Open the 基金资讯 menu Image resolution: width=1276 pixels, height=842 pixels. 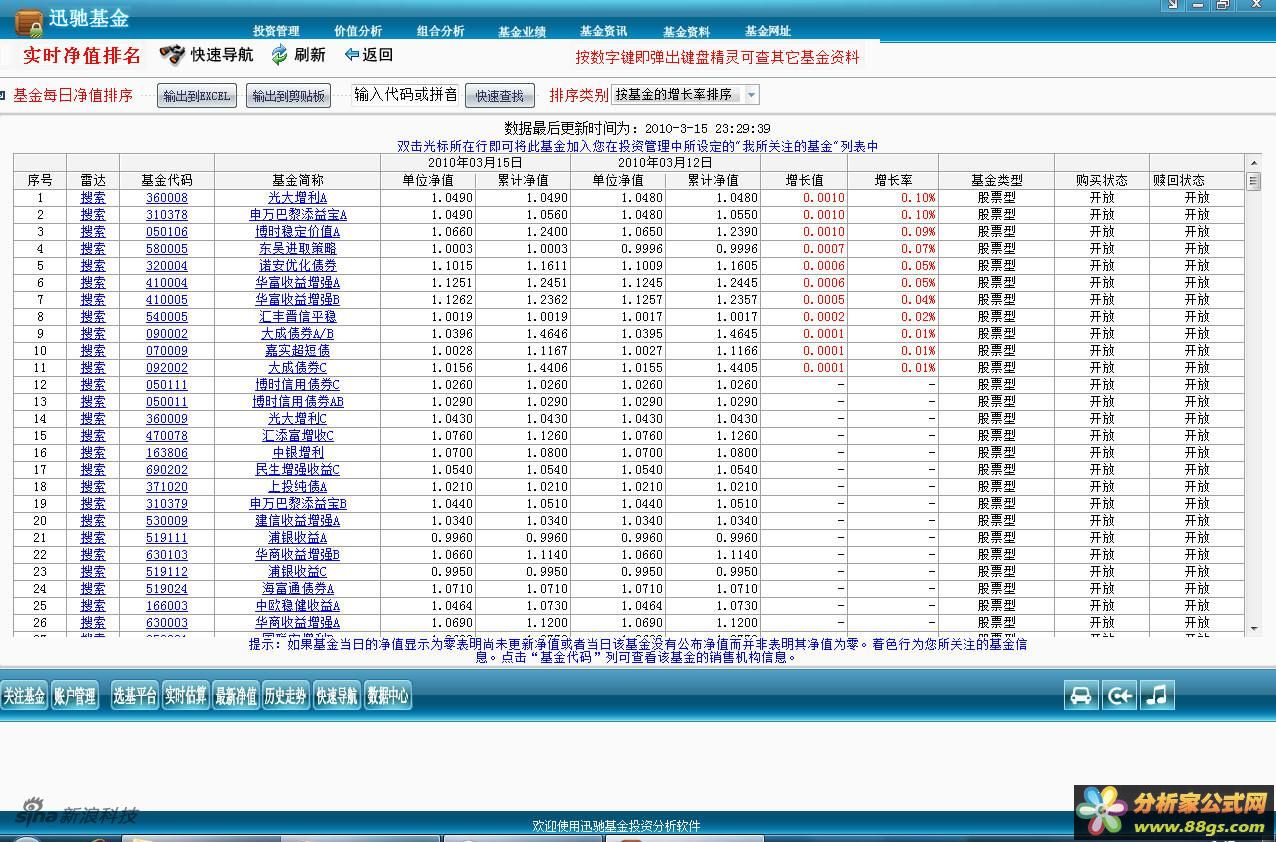604,31
